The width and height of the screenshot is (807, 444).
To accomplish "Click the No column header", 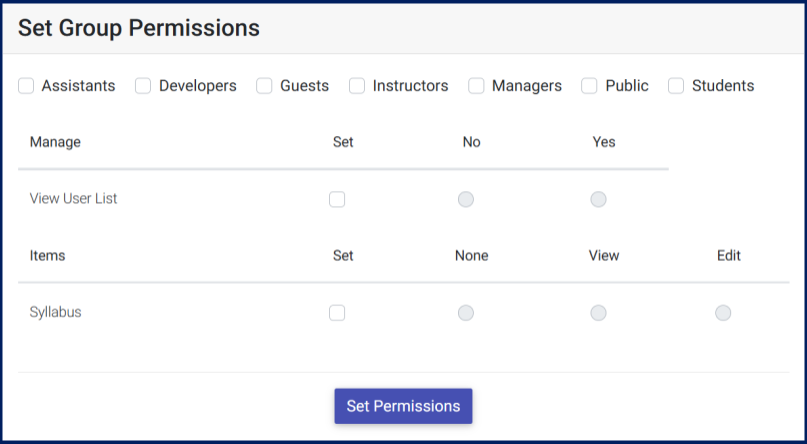I will [471, 142].
